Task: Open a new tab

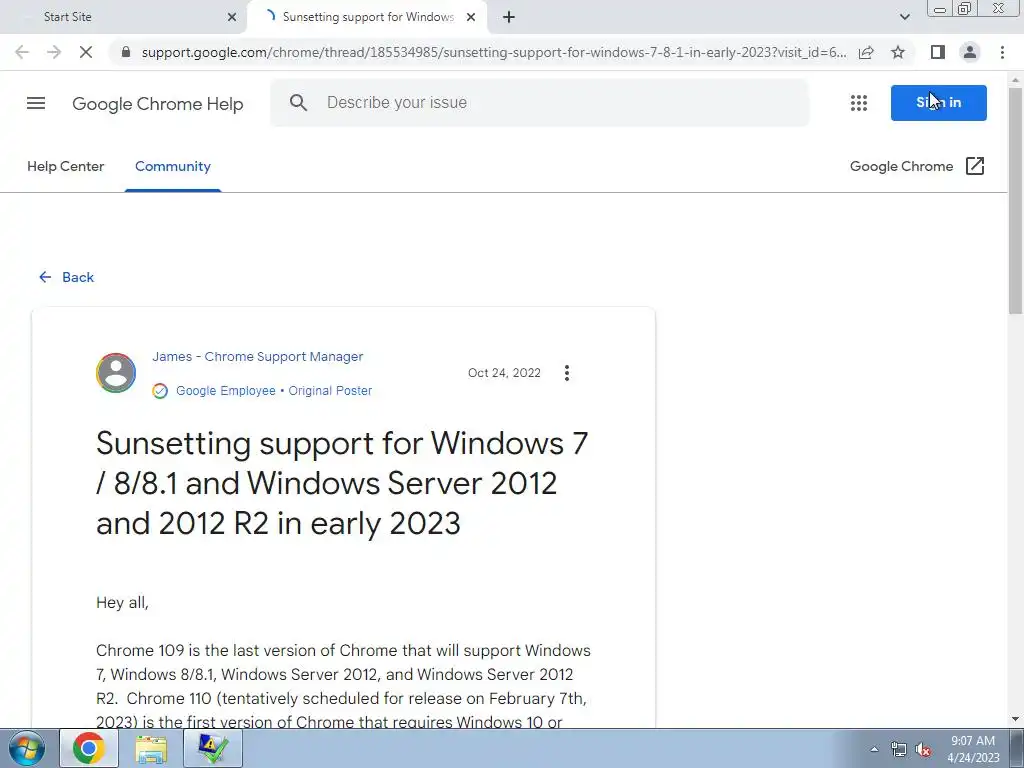Action: (509, 17)
